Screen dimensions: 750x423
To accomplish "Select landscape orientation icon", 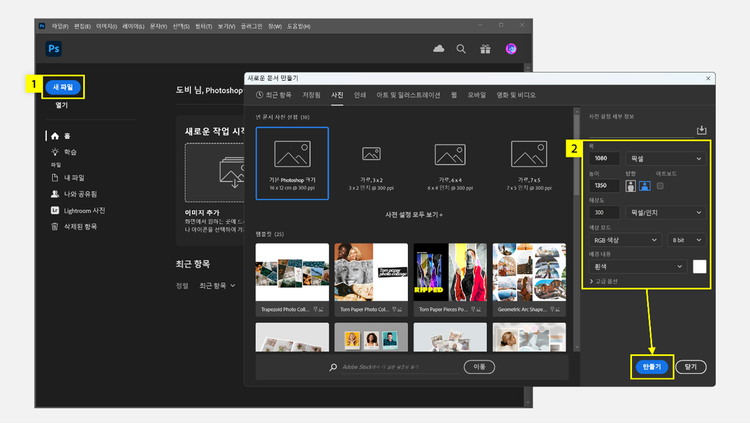I will 645,186.
